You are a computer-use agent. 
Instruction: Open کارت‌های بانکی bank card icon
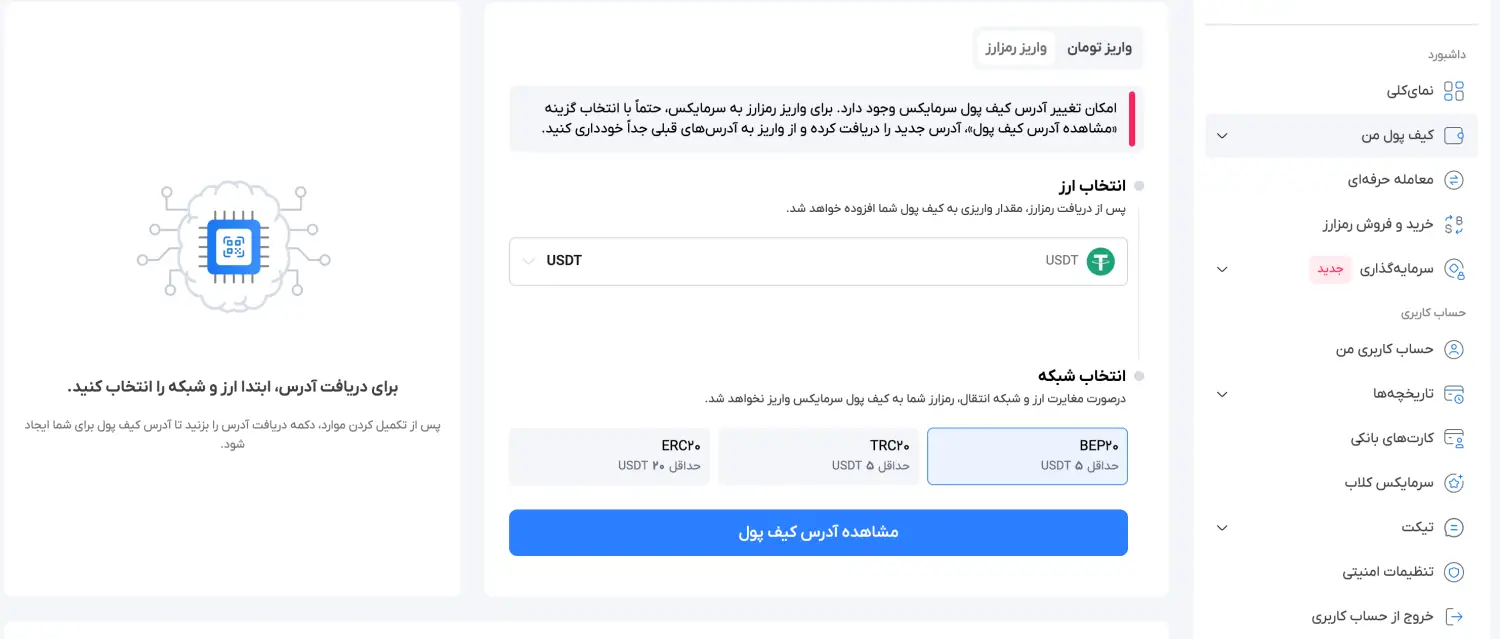[1456, 438]
